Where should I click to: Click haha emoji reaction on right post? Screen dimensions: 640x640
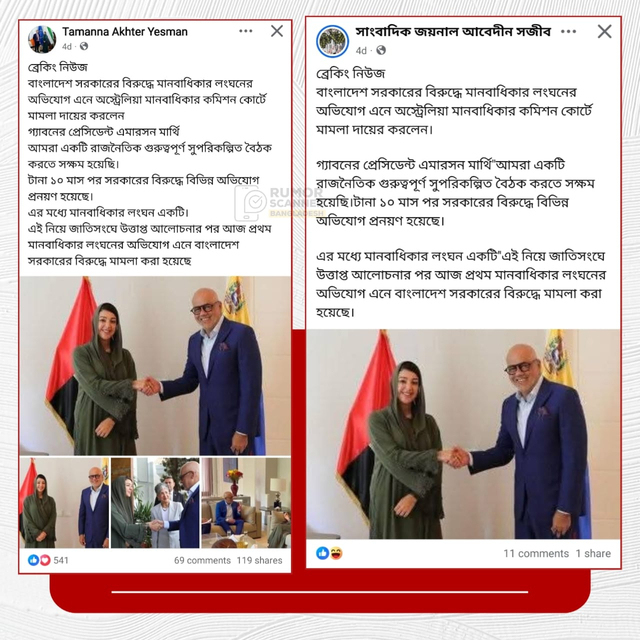click(336, 553)
